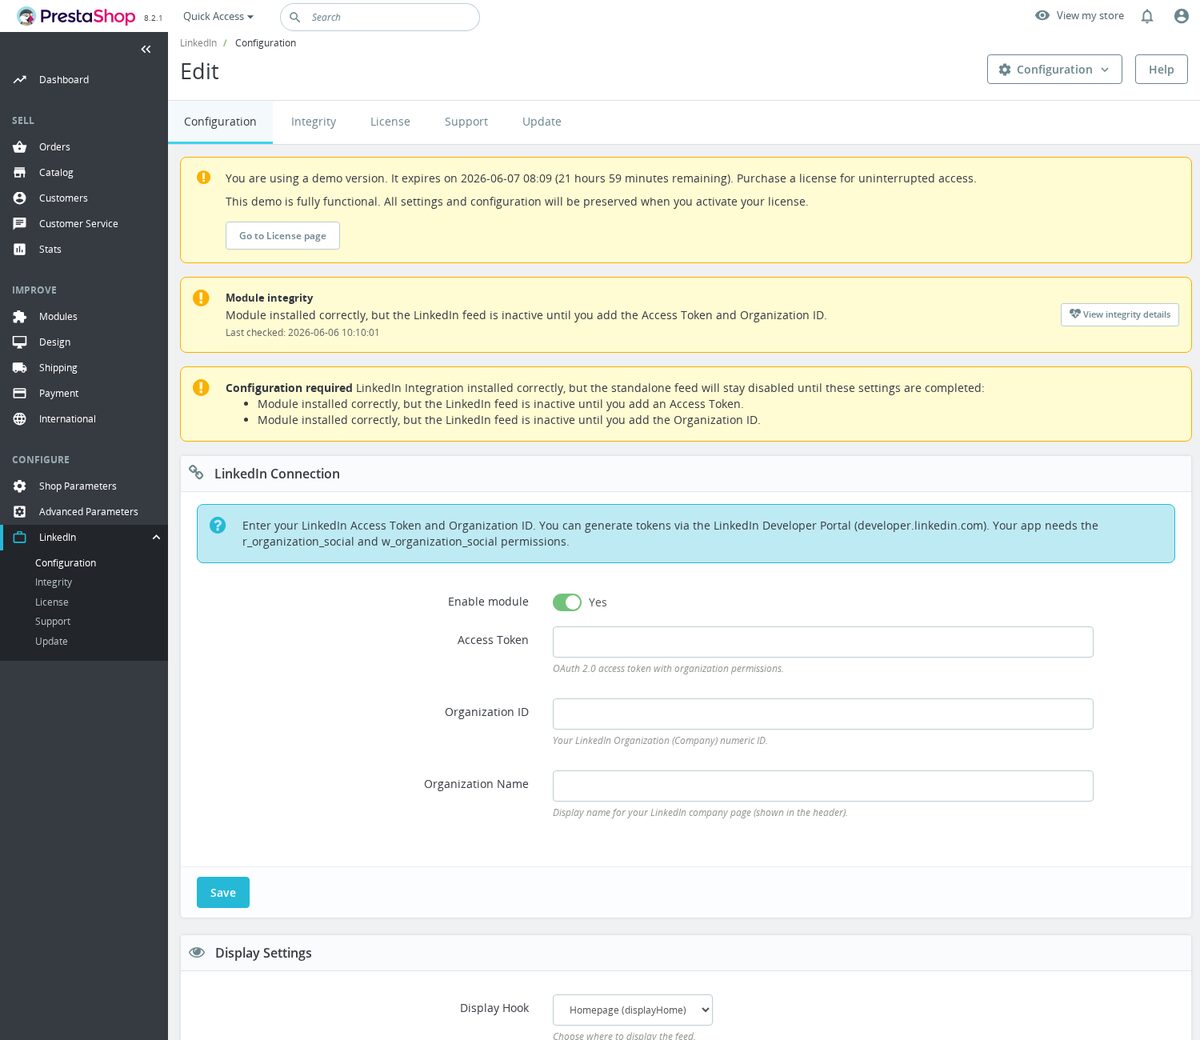Viewport: 1200px width, 1040px height.
Task: Click the eye icon beside View my store
Action: pyautogui.click(x=1042, y=16)
